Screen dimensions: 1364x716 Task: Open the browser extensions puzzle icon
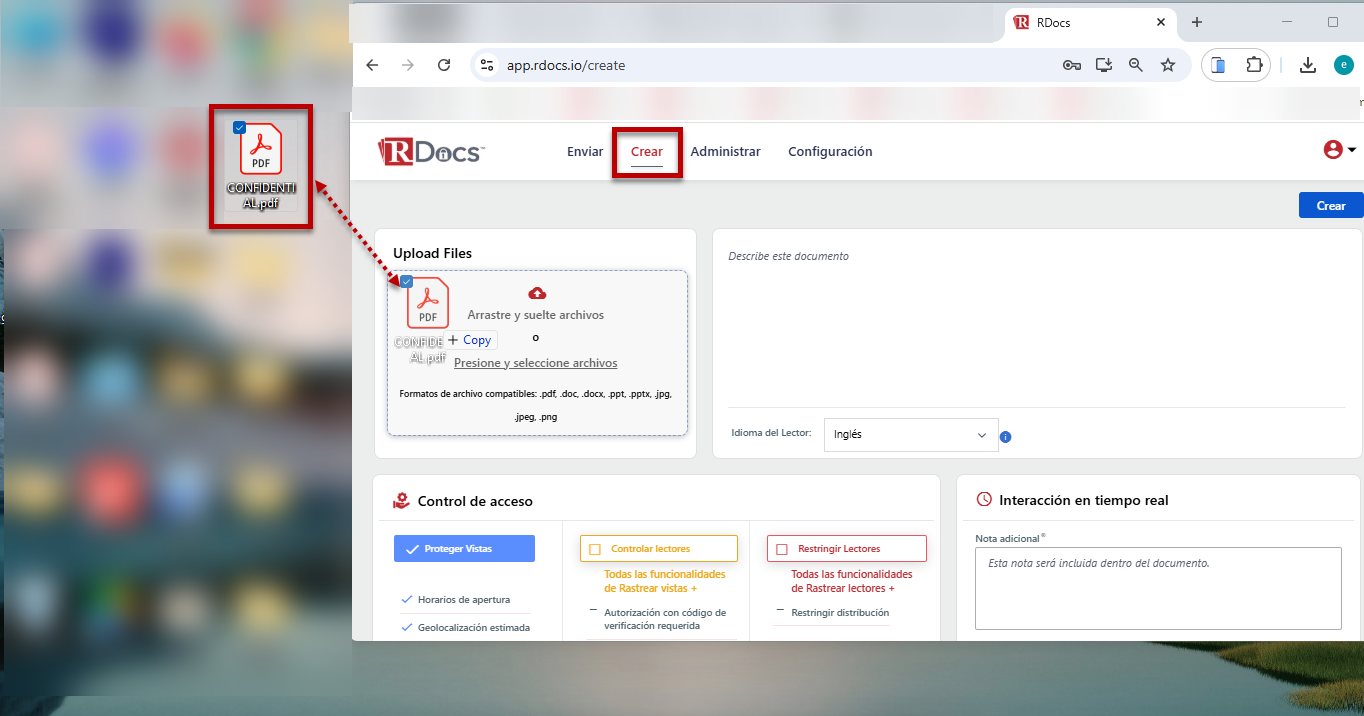click(1253, 65)
